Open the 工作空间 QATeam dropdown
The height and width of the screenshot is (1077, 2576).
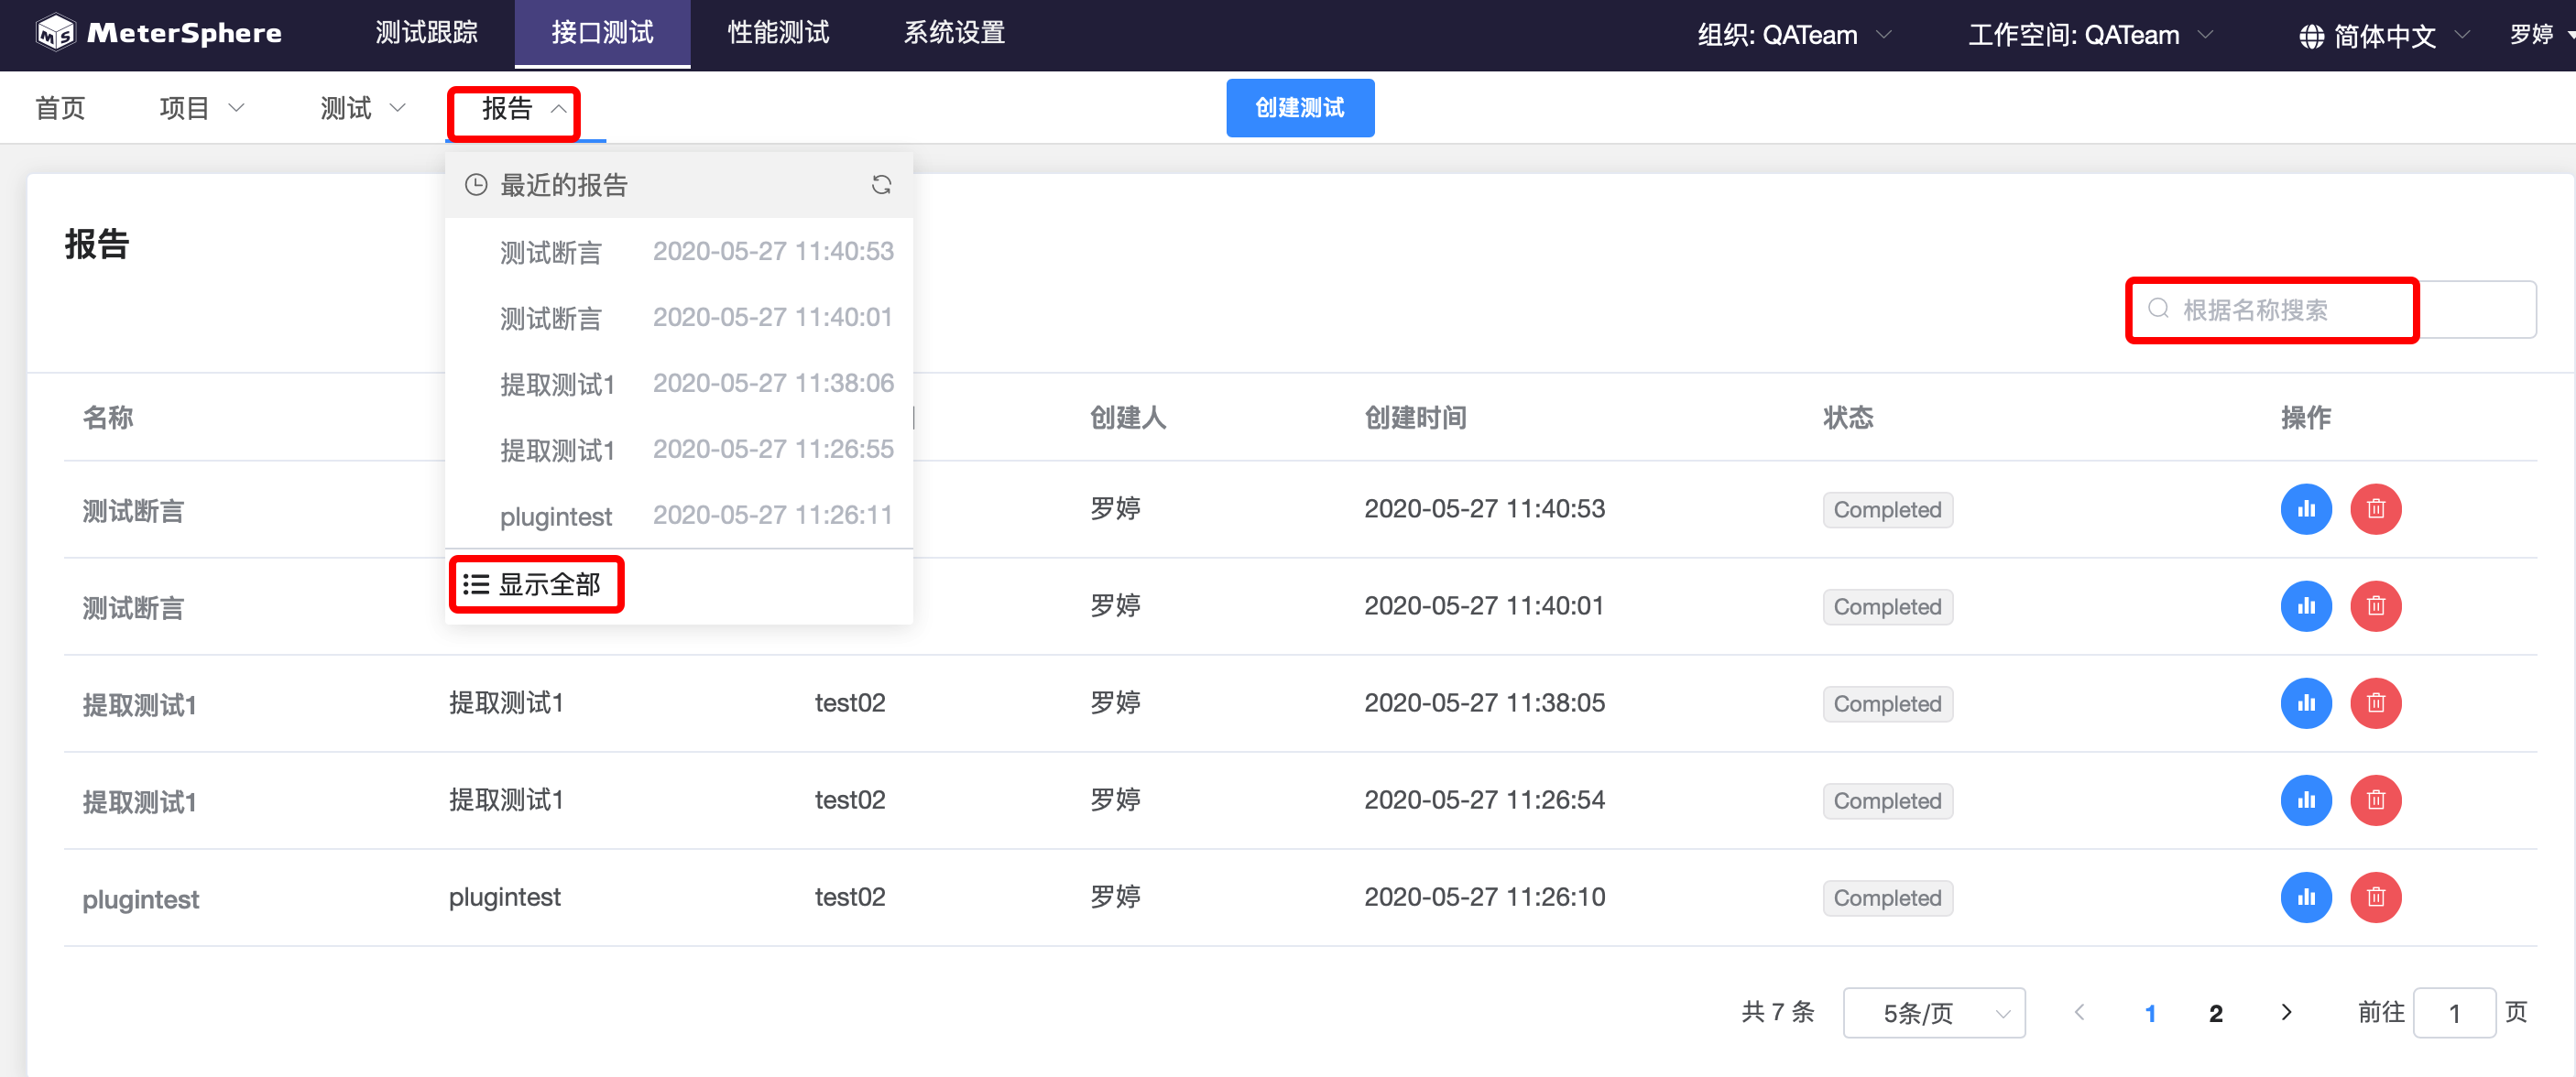coord(2089,35)
